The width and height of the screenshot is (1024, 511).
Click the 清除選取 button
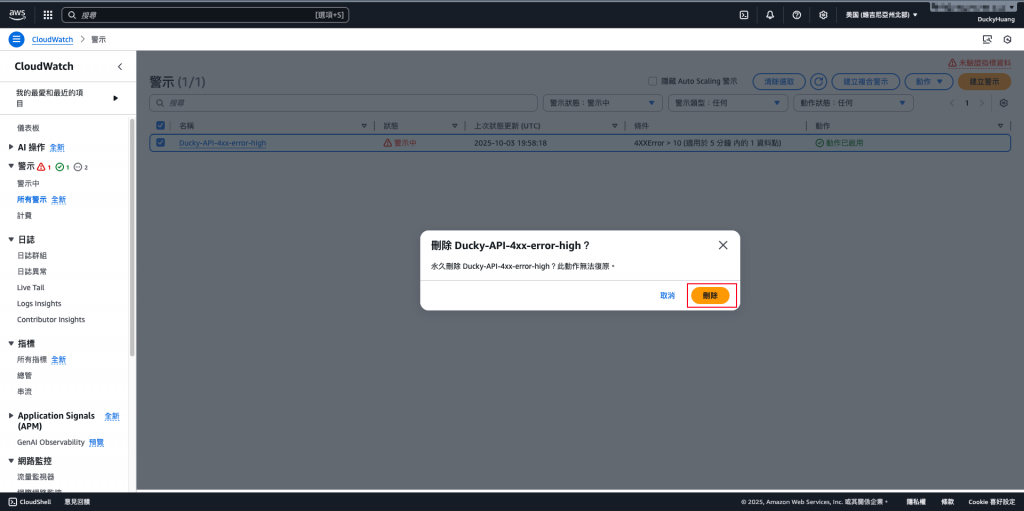779,82
